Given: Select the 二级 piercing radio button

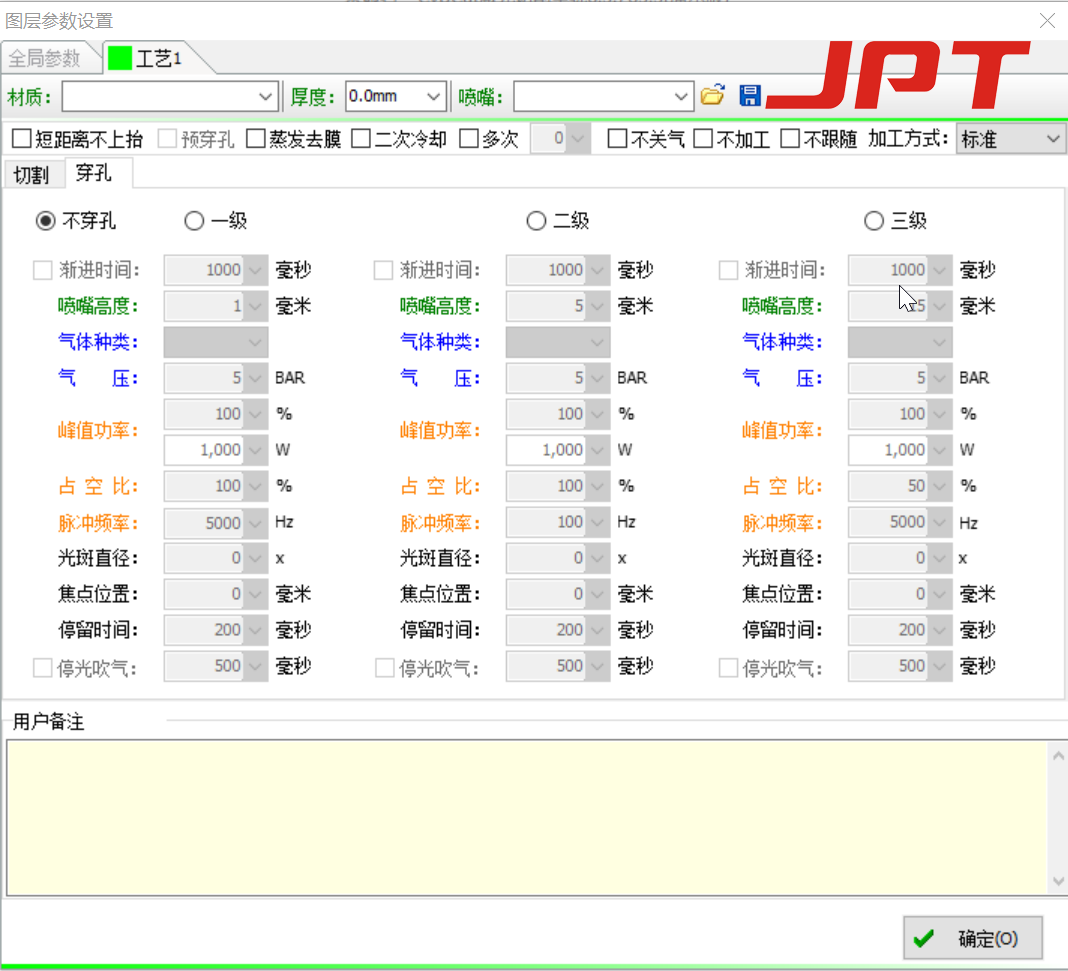Looking at the screenshot, I should click(536, 221).
